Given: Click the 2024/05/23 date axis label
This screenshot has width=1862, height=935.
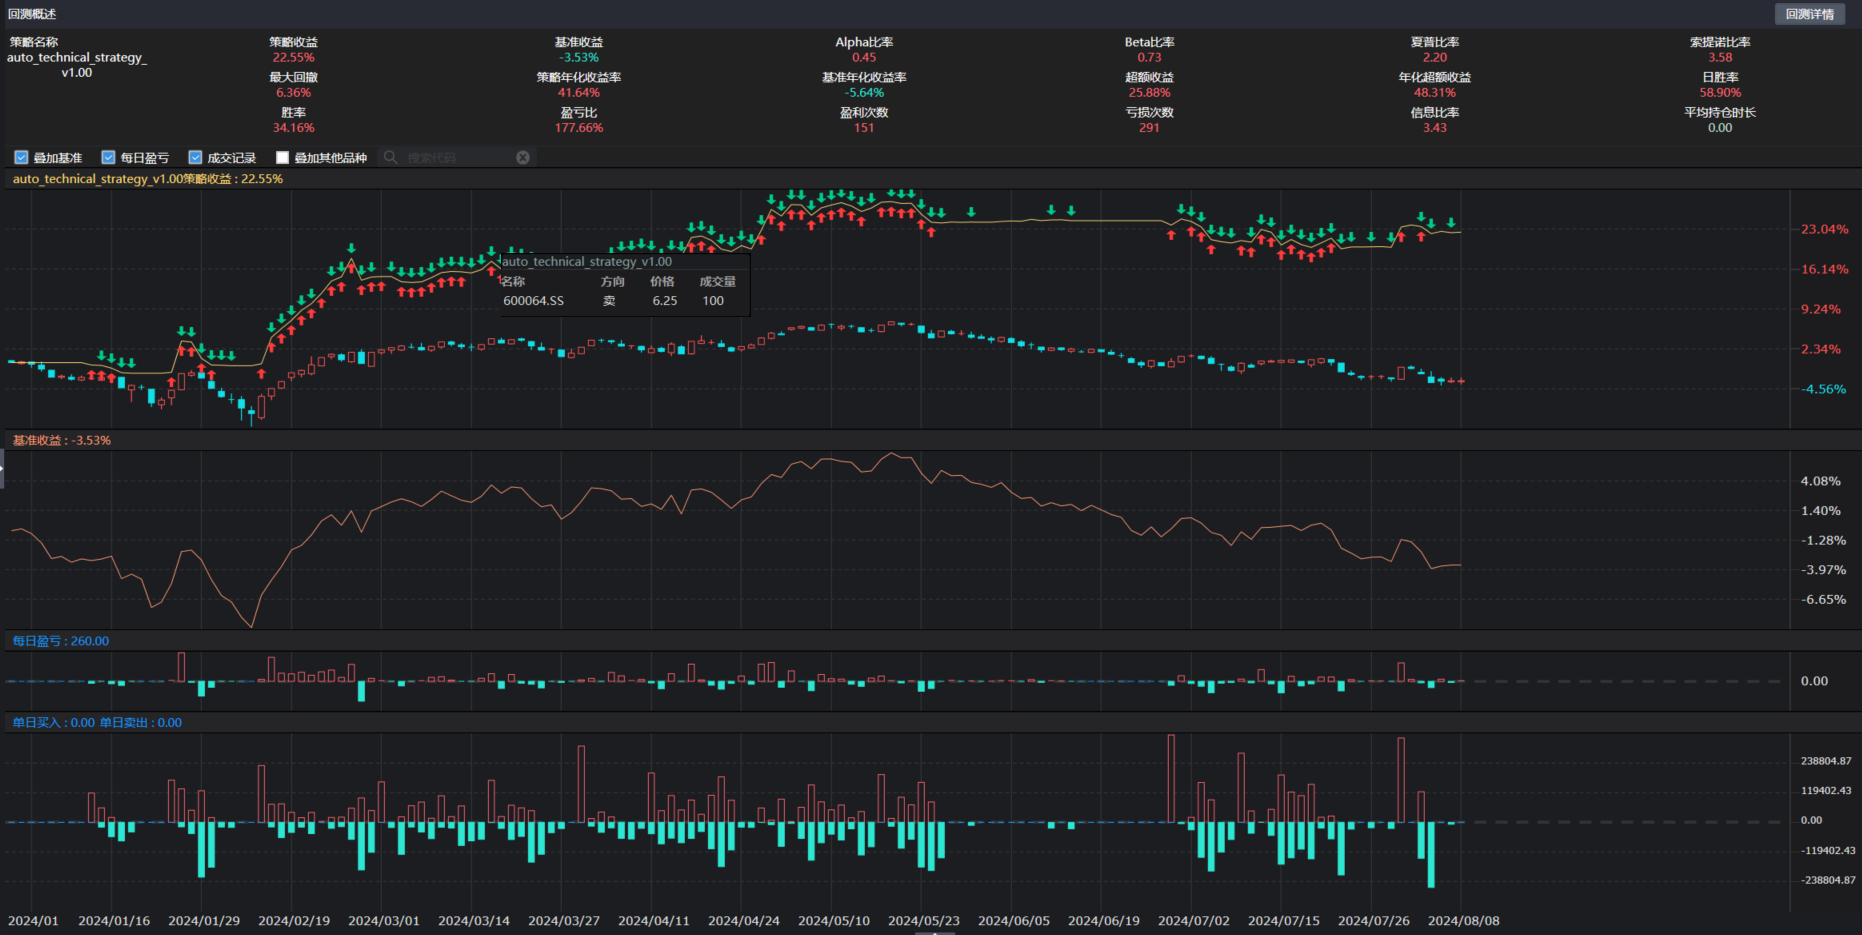Looking at the screenshot, I should tap(924, 921).
